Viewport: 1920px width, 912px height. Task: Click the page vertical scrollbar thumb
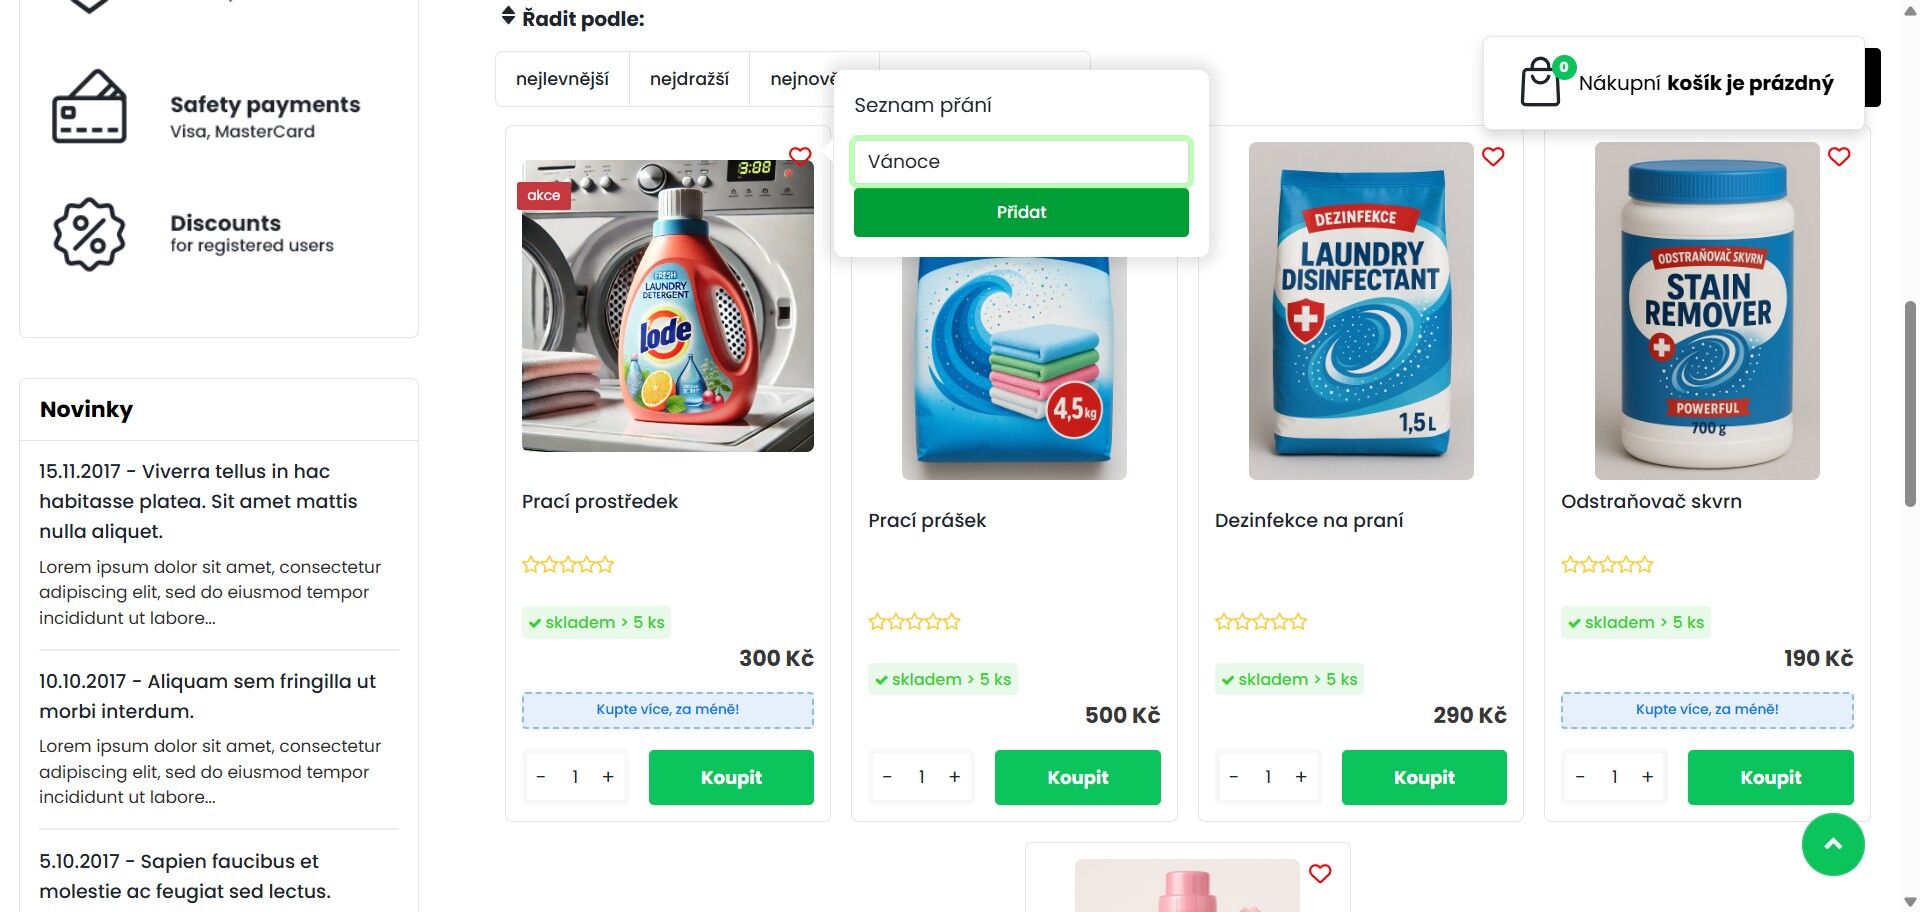tap(1910, 405)
